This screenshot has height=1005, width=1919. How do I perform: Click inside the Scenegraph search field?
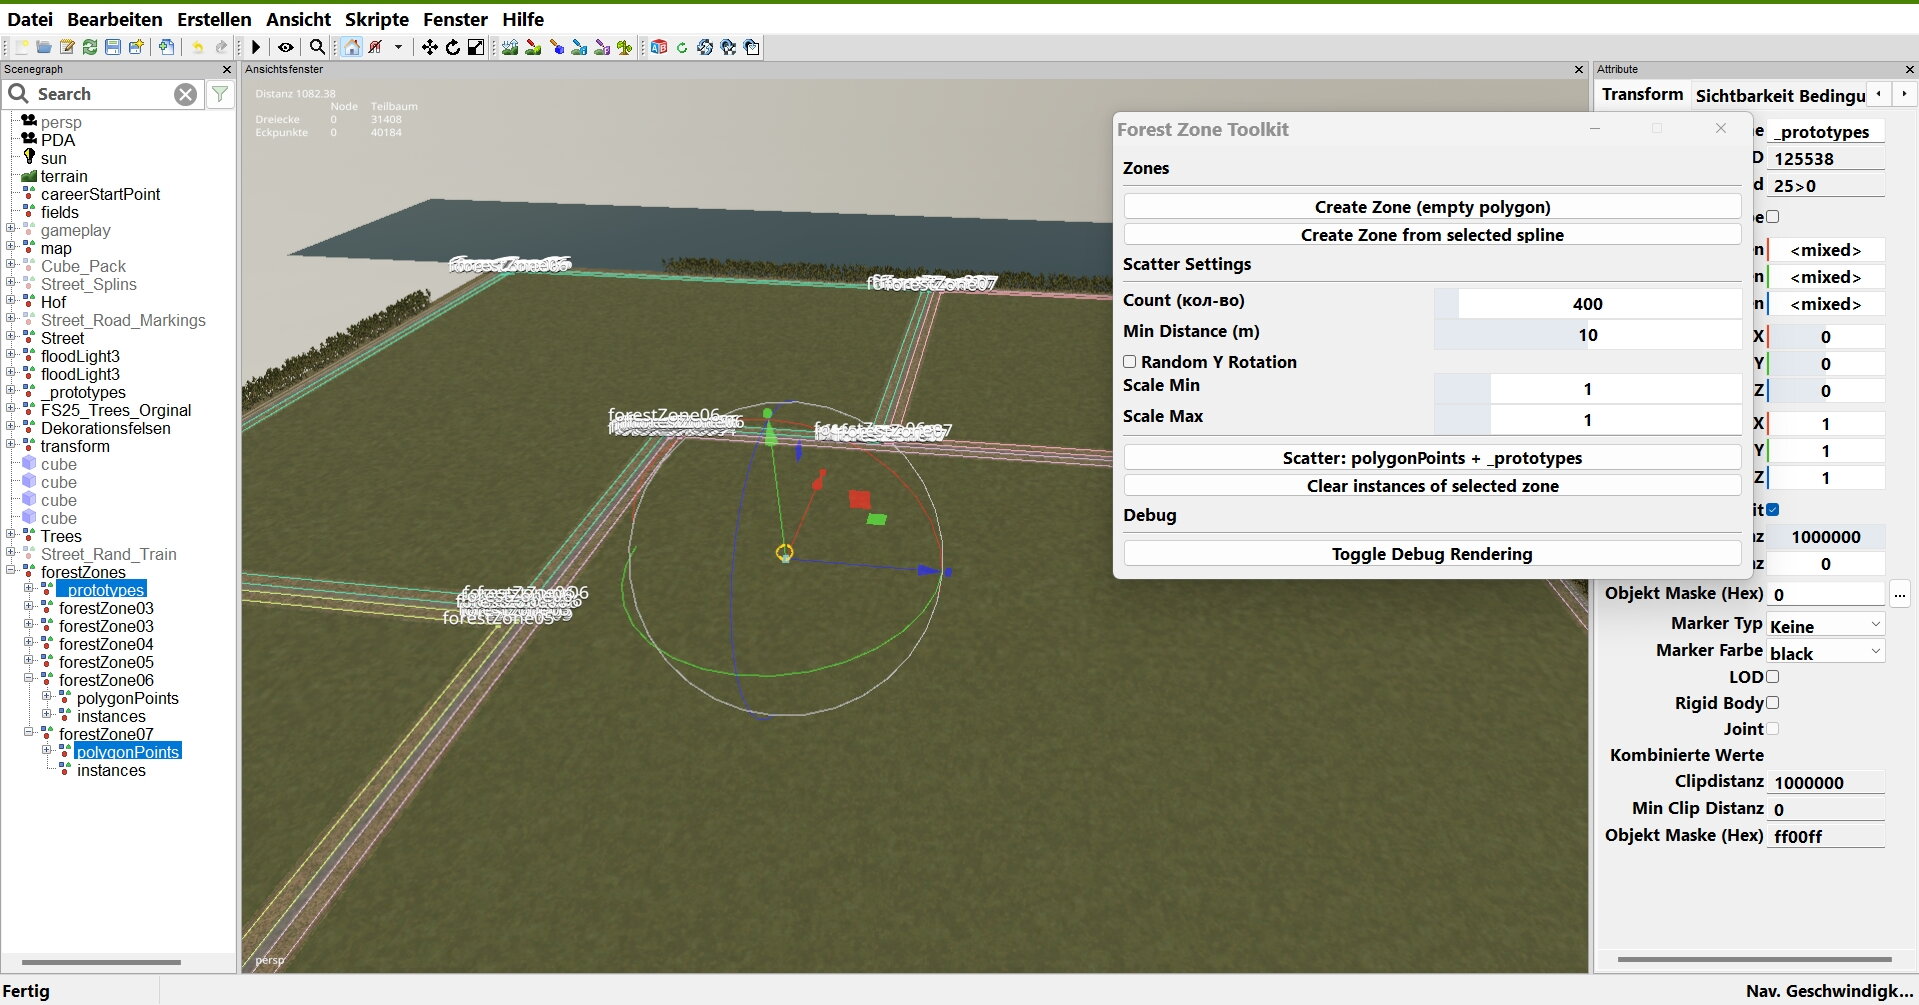click(100, 93)
